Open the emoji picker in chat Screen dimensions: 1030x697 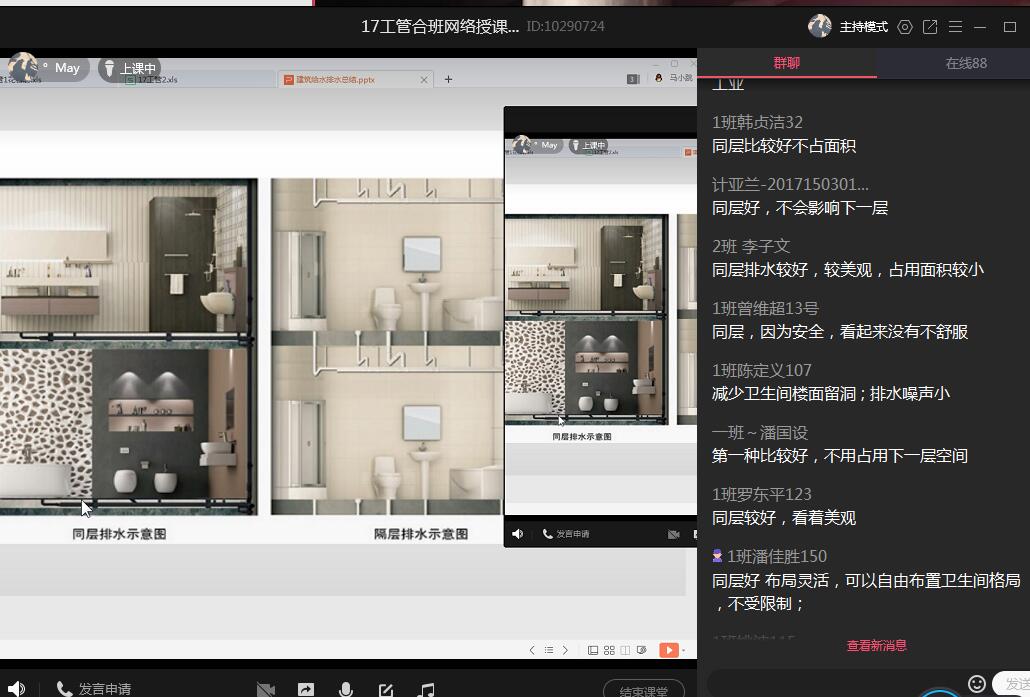tap(977, 683)
